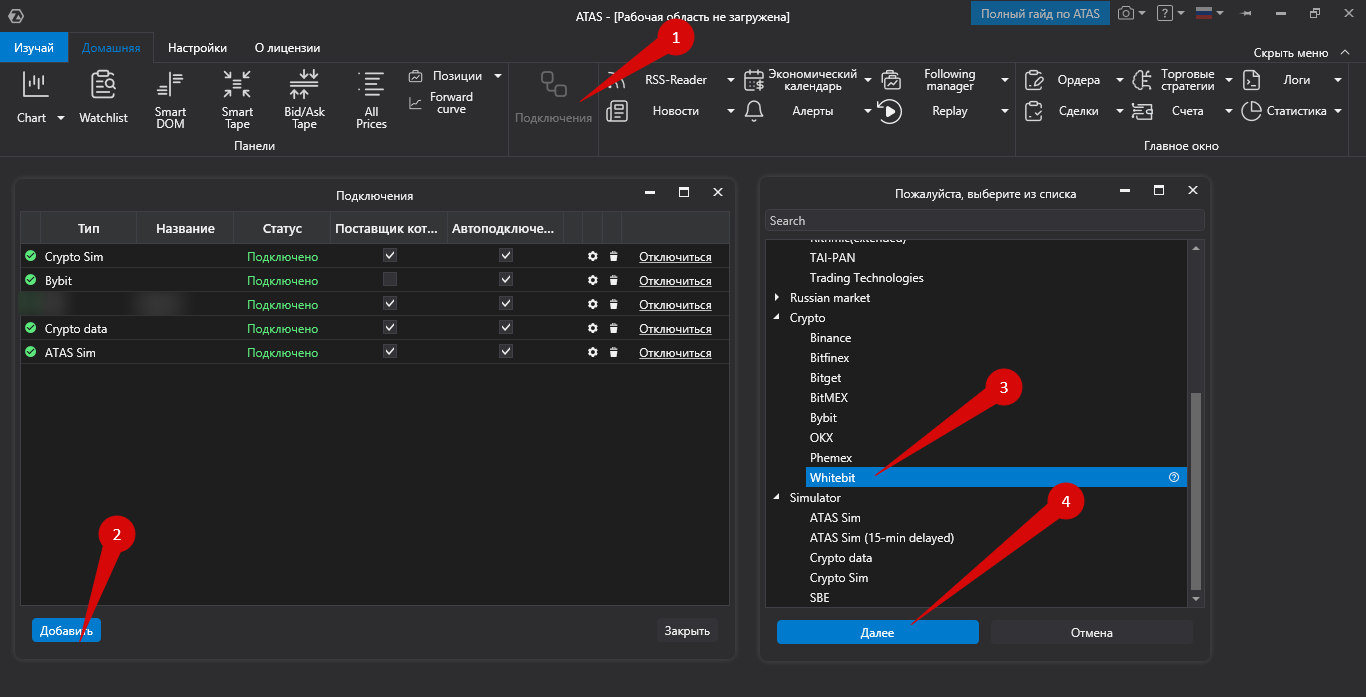Switch to the Настройки tab

tap(197, 48)
